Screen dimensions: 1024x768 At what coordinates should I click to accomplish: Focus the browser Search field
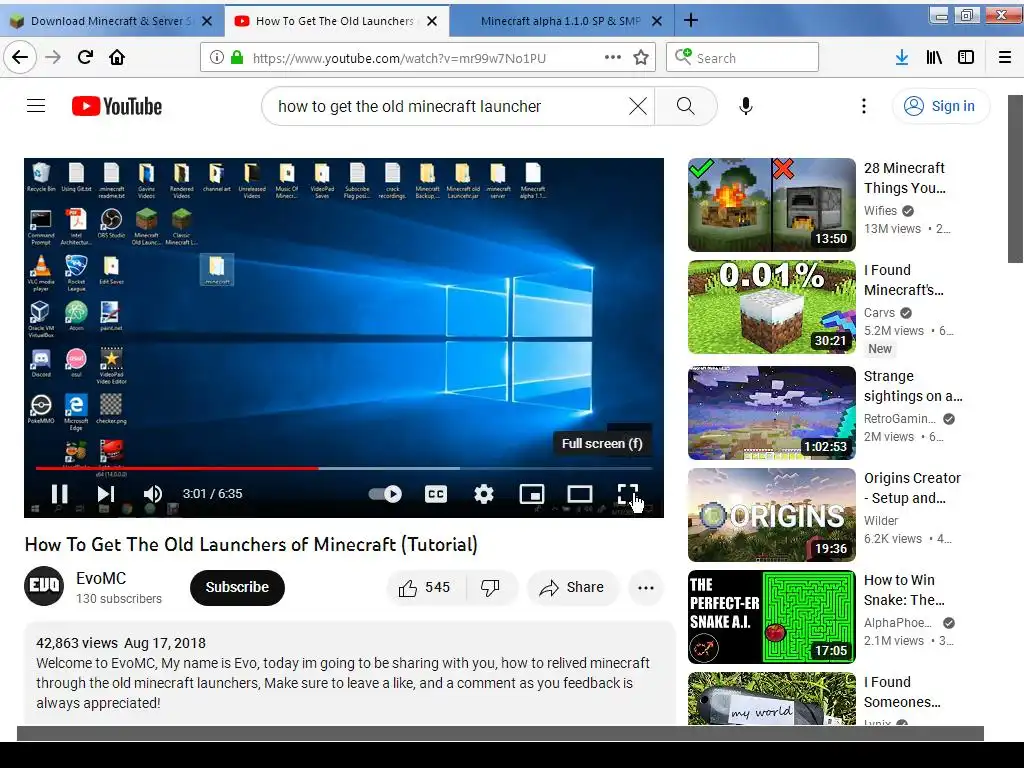click(x=743, y=57)
